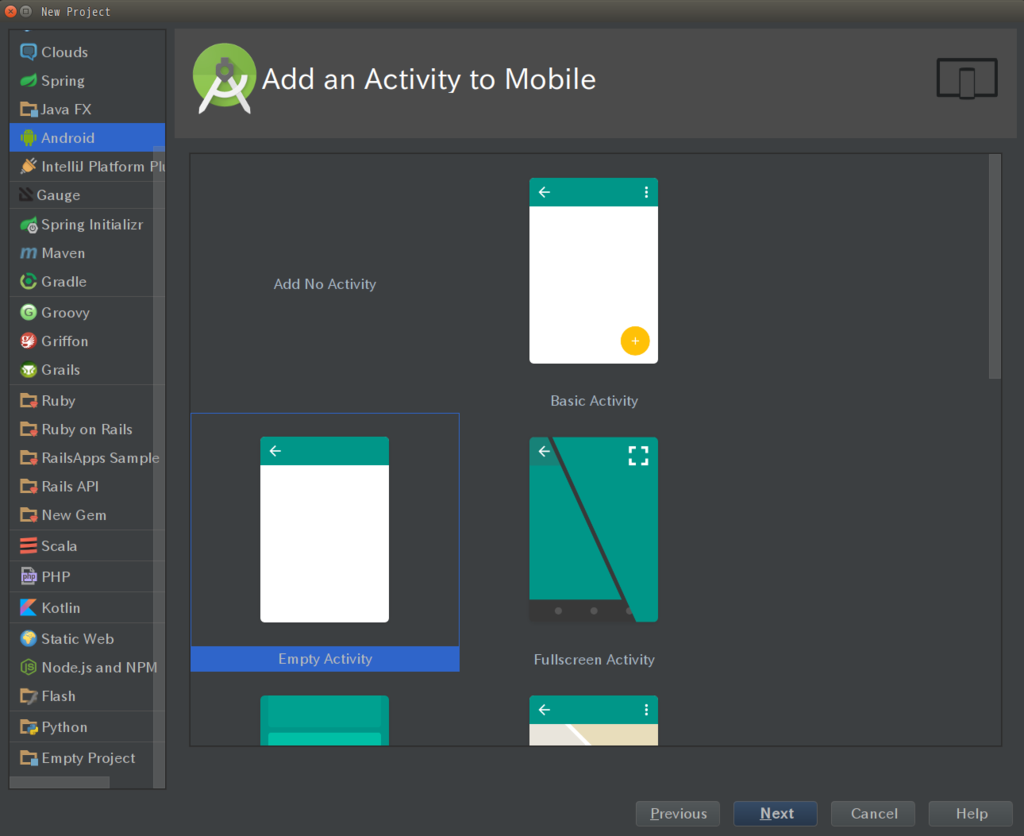Viewport: 1024px width, 836px height.
Task: Choose the Empty Activity template thumbnail
Action: [325, 530]
